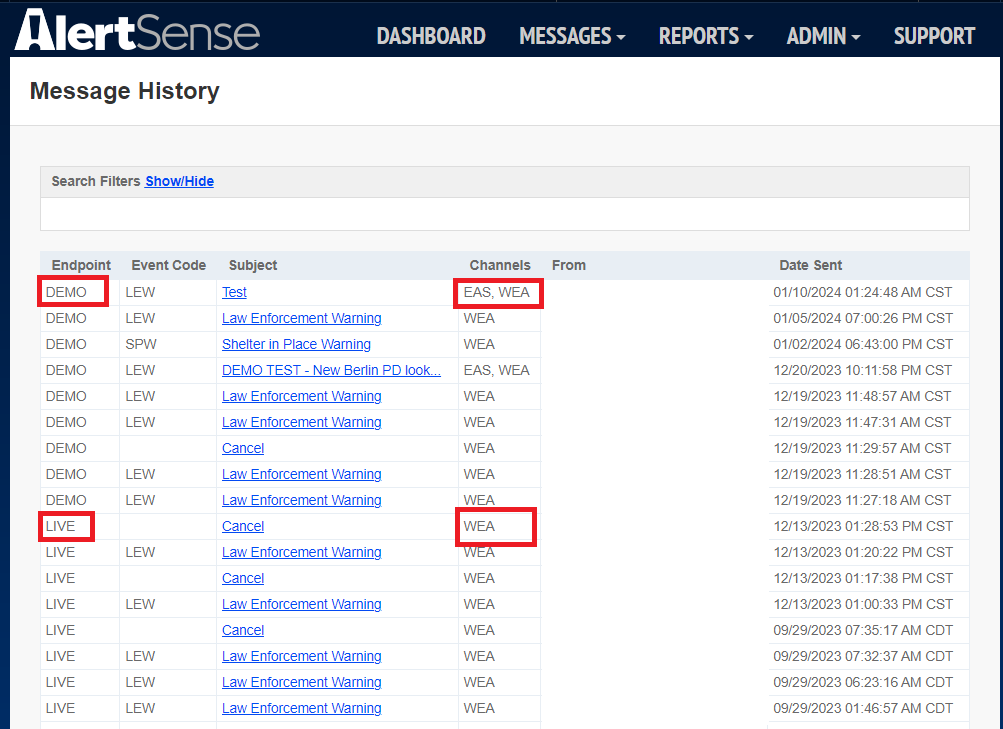Viewport: 1003px width, 729px height.
Task: Open the last Law Enforcement Warning from 09/29/2023
Action: [x=301, y=708]
